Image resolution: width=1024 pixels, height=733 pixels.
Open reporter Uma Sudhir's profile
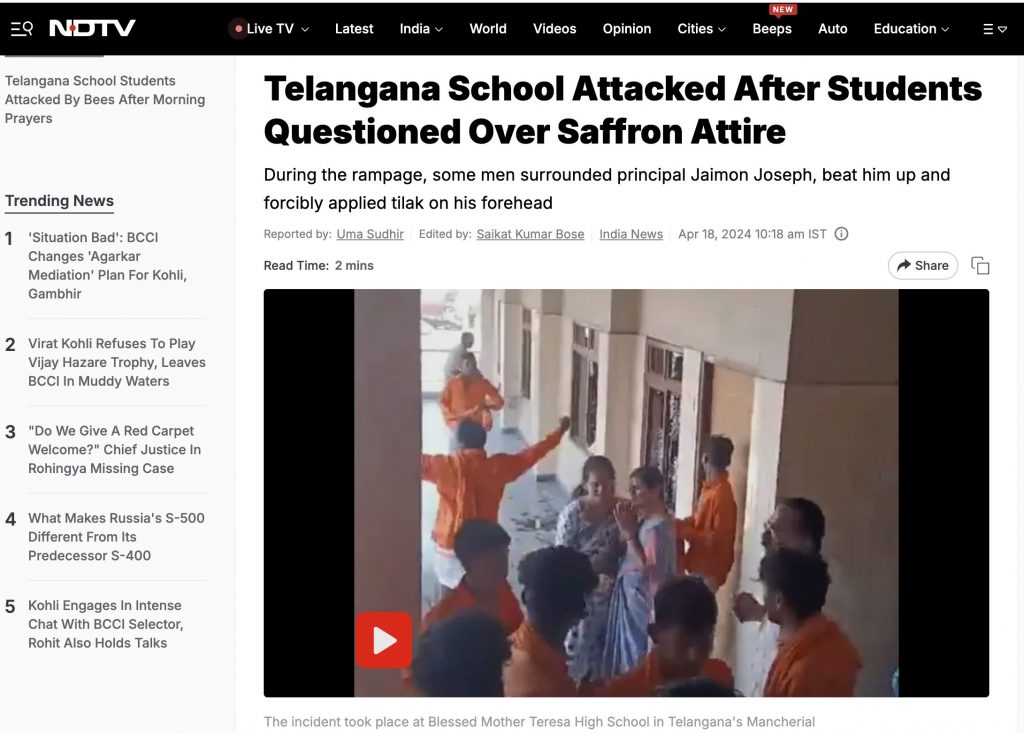click(x=370, y=234)
